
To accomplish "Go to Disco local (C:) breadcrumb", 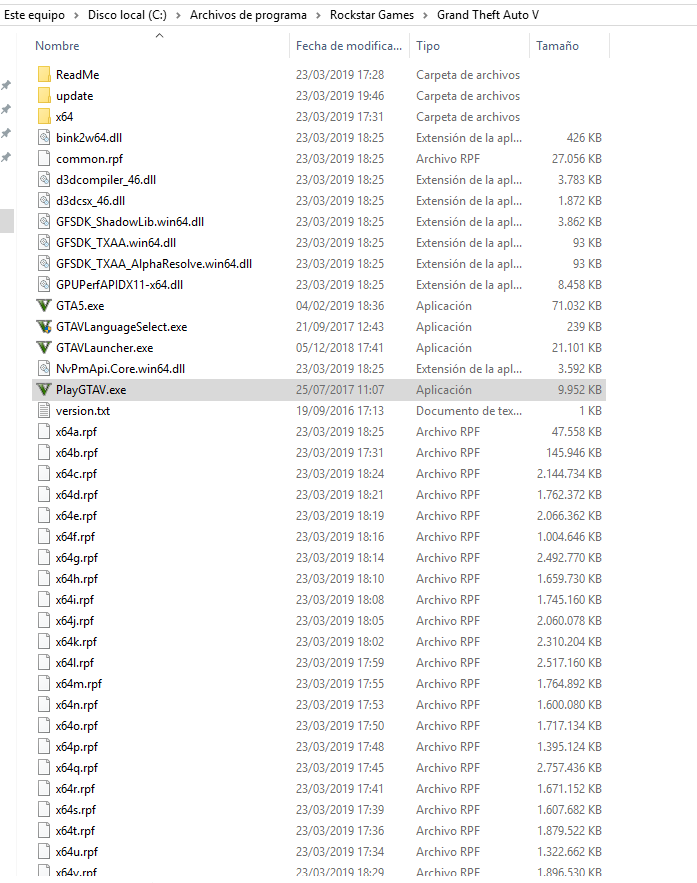I will (127, 15).
